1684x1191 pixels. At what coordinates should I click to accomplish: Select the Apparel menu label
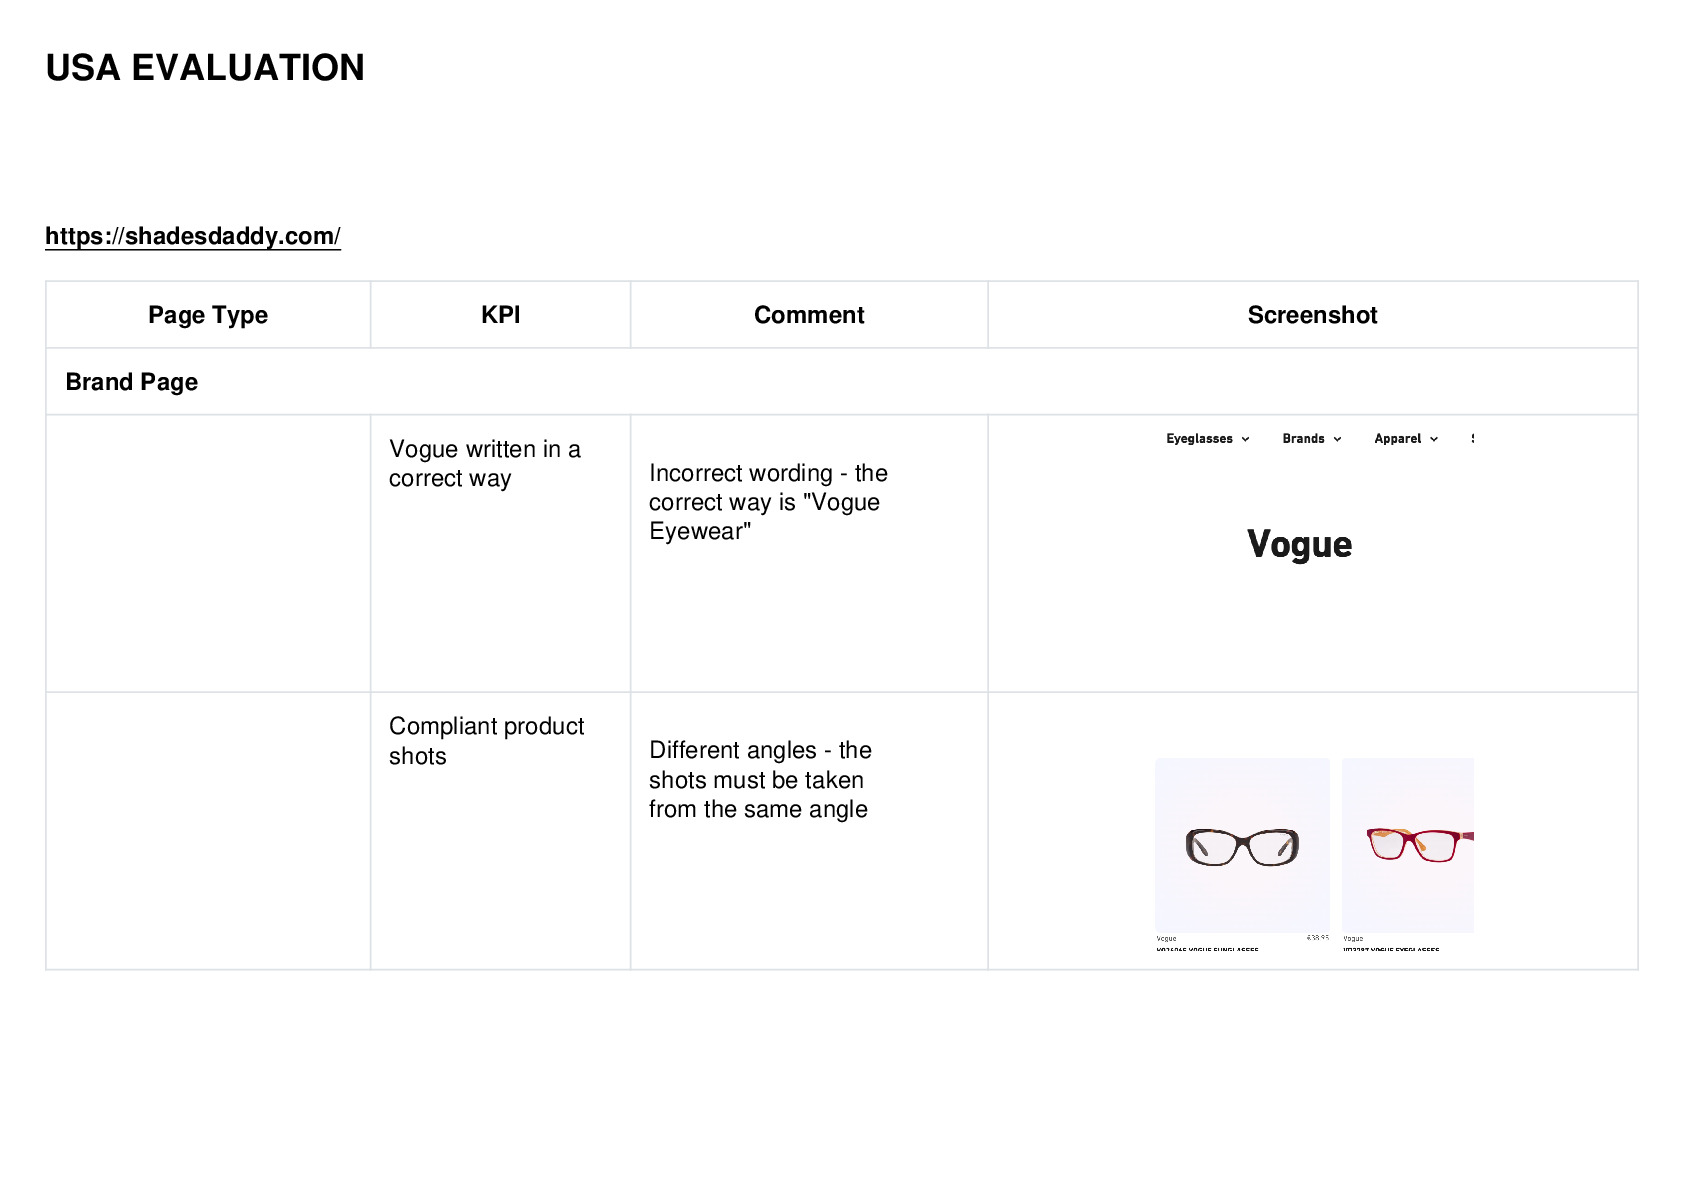click(1397, 439)
